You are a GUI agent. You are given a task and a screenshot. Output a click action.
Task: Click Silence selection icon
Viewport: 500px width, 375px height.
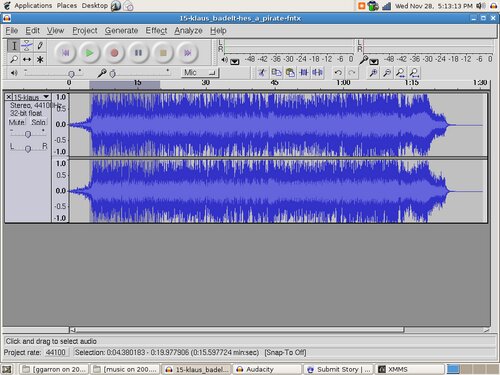[317, 72]
